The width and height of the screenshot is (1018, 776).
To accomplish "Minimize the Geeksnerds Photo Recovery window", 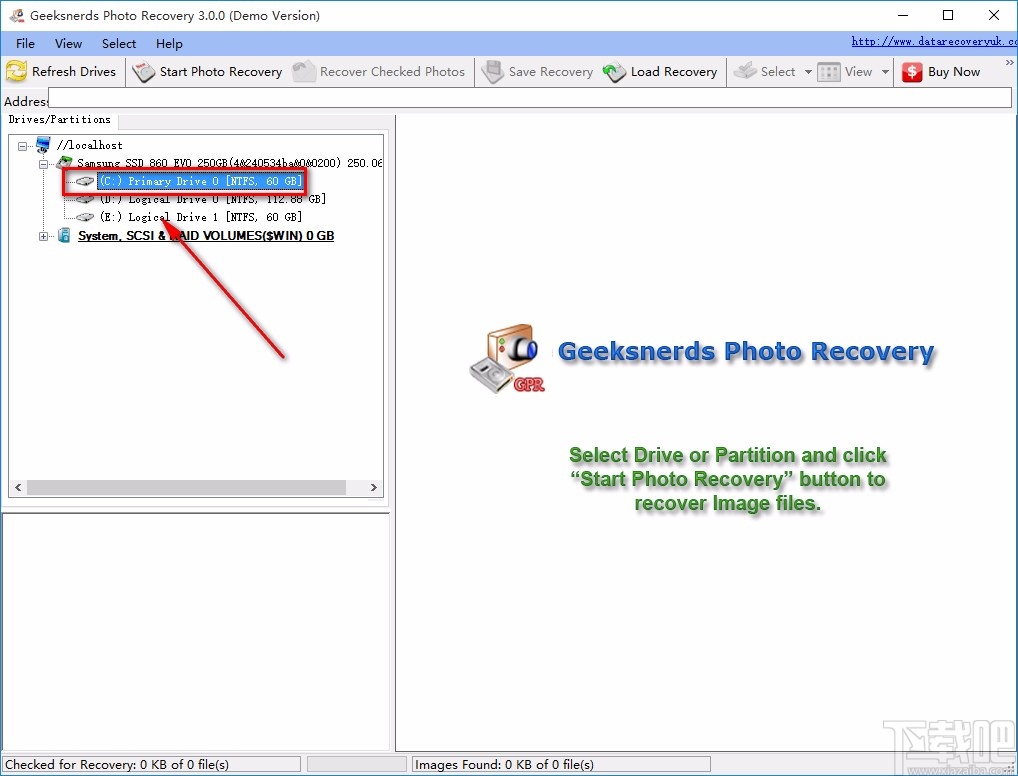I will [x=902, y=15].
